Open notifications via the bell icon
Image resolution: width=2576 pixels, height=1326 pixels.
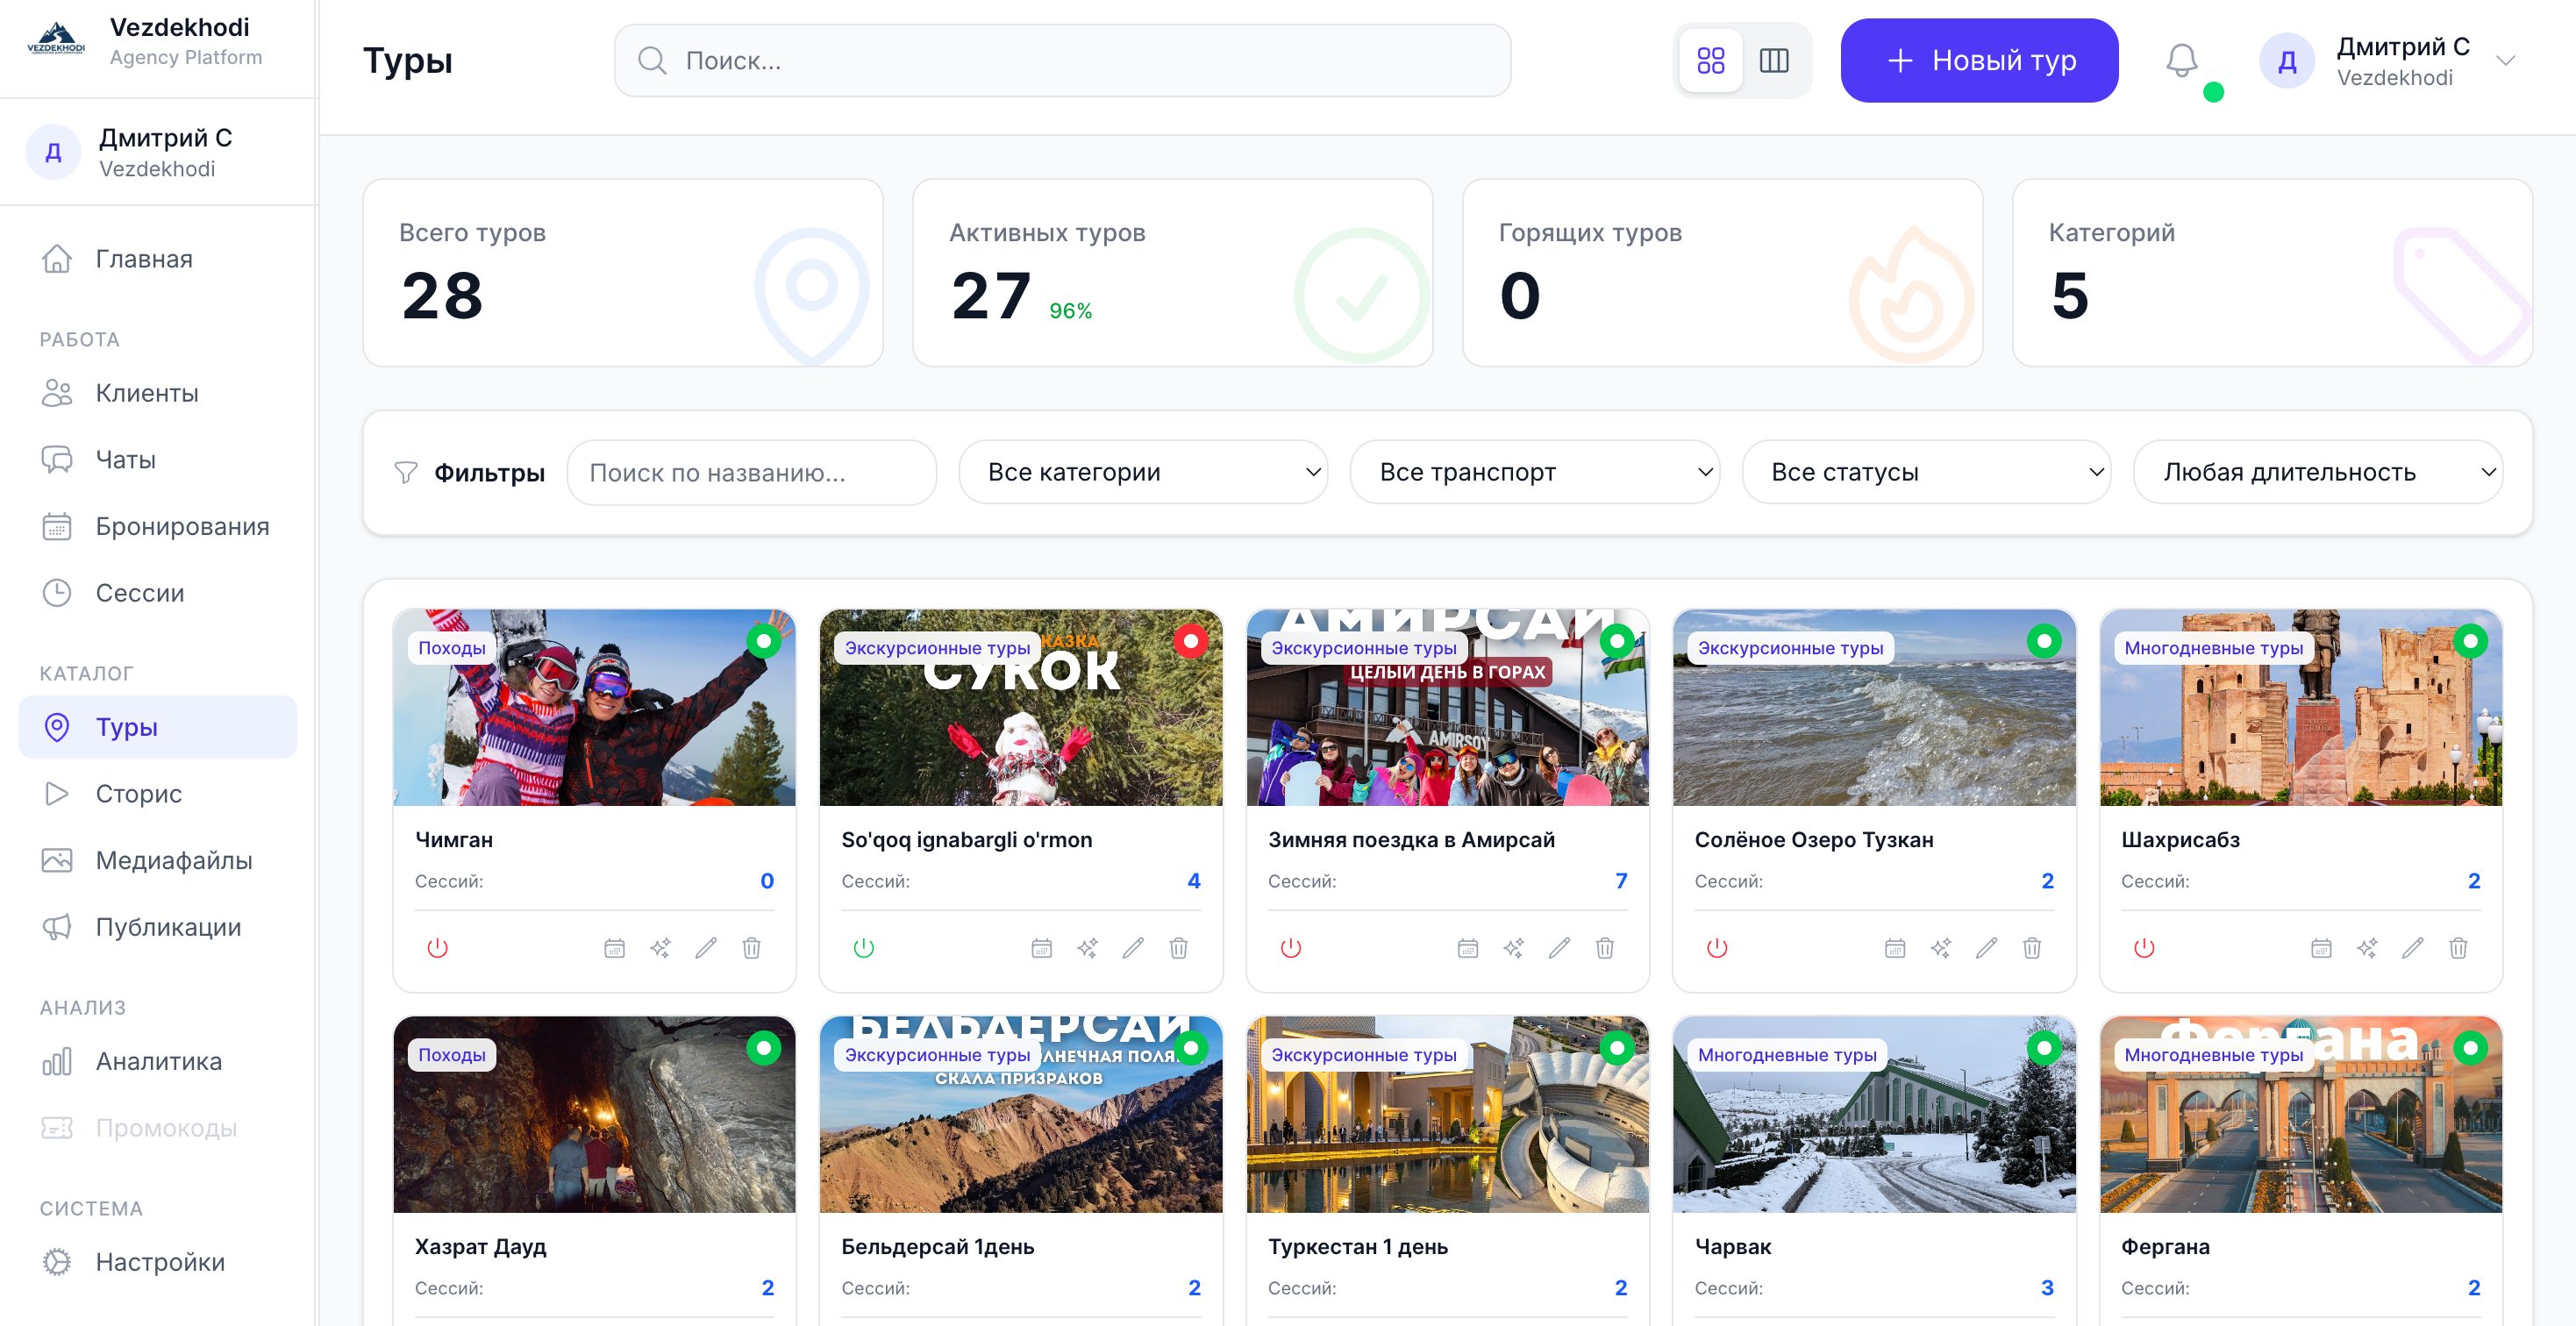point(2181,61)
